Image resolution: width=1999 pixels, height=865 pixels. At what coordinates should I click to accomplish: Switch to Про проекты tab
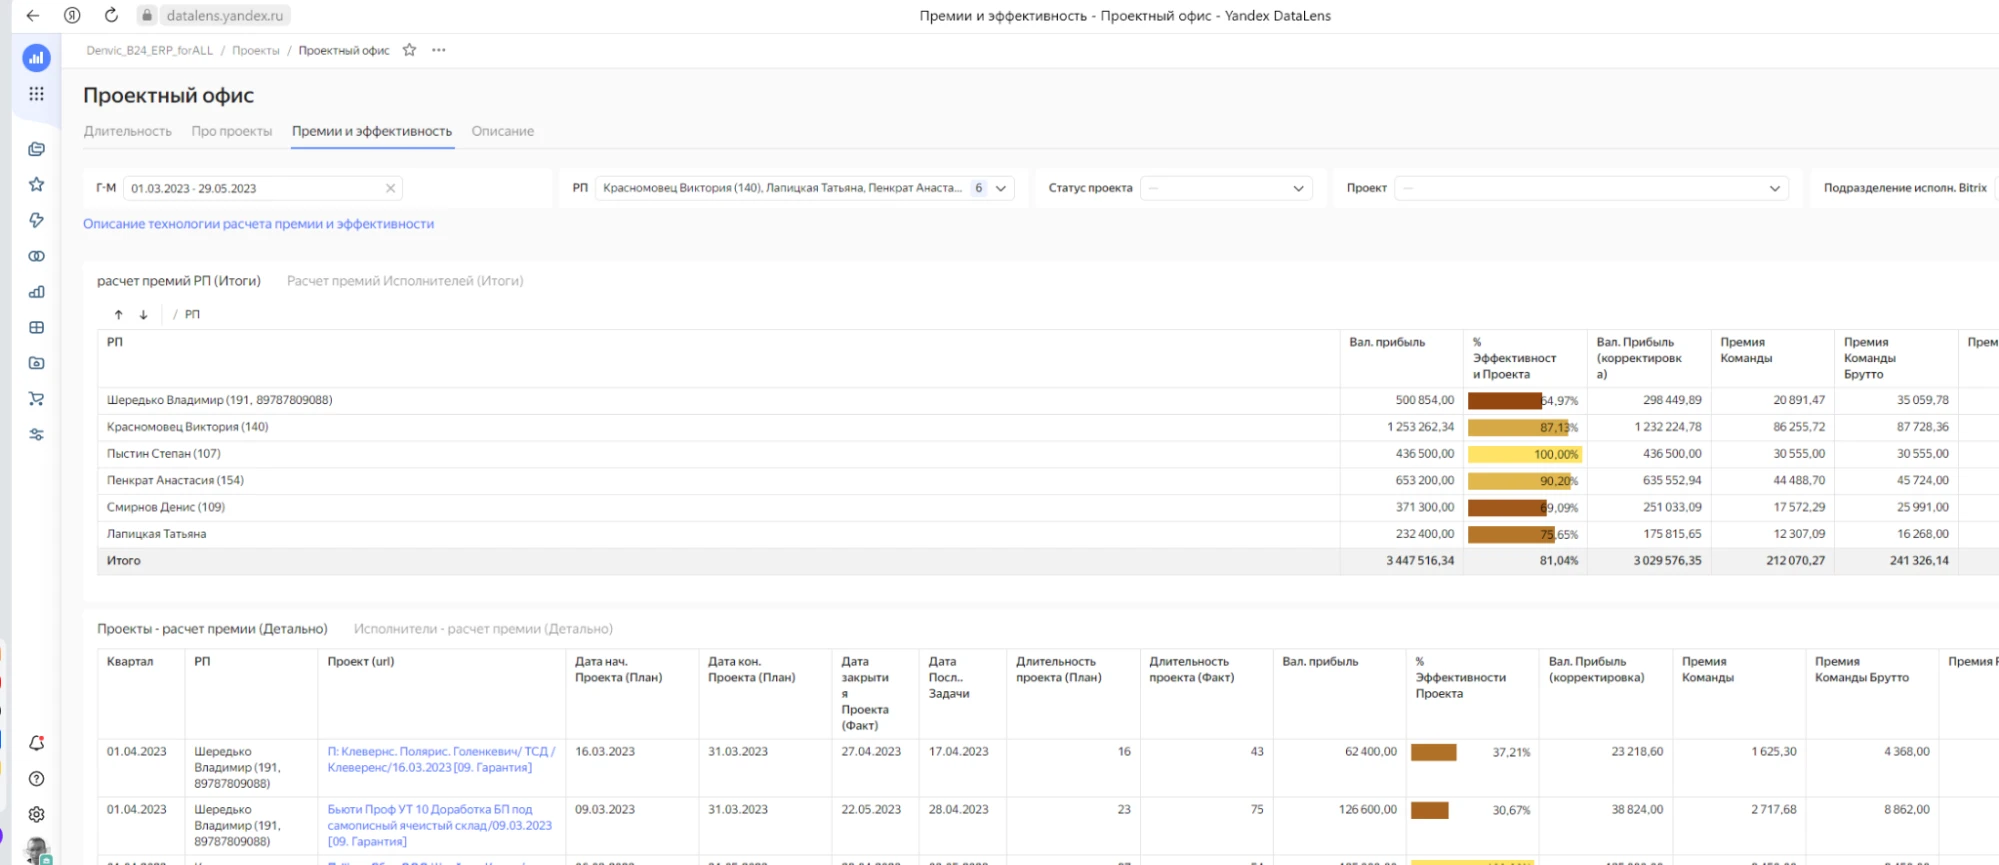coord(232,131)
